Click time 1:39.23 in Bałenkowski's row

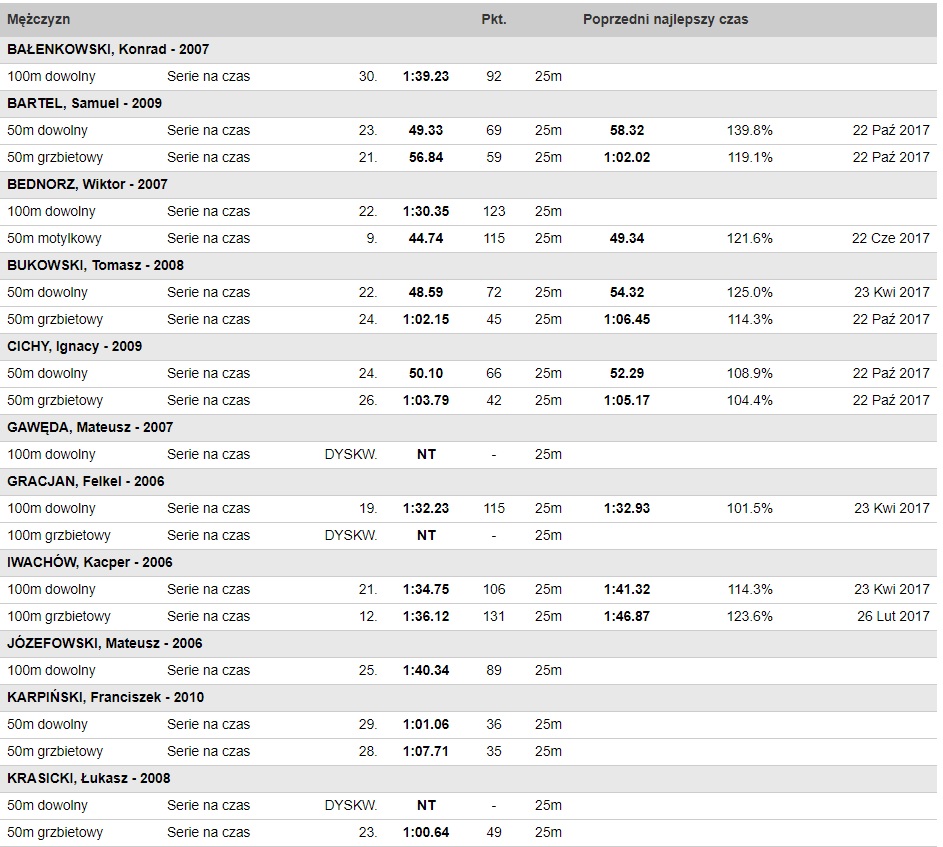tap(426, 76)
